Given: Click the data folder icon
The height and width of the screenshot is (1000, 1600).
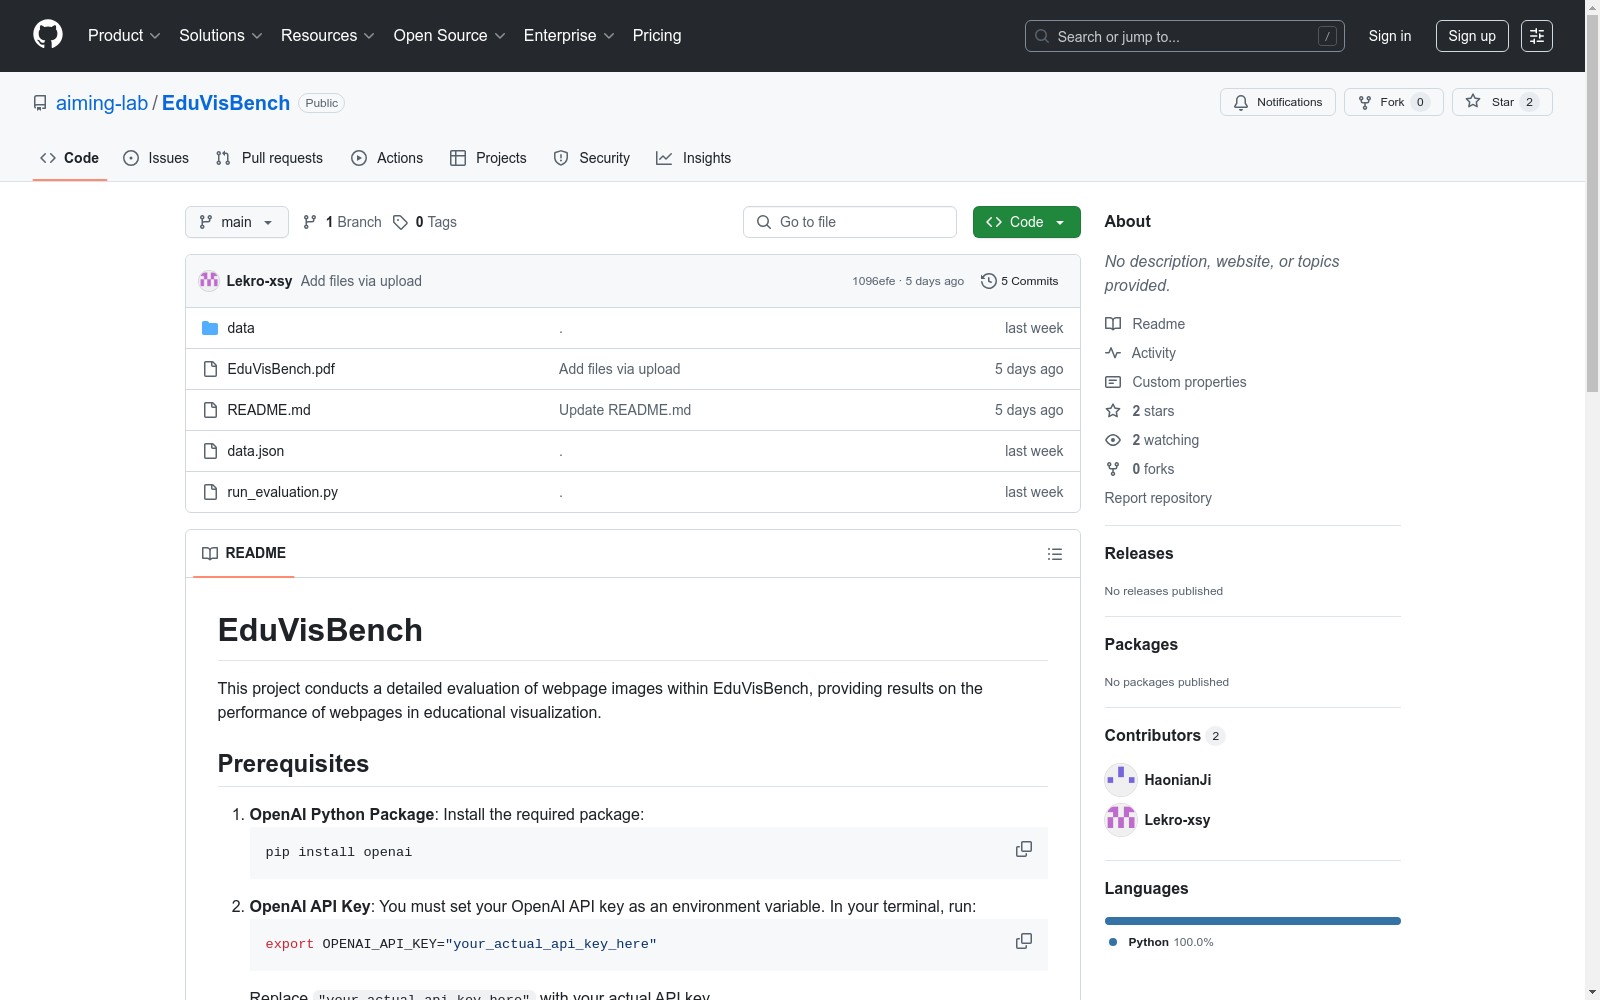Looking at the screenshot, I should coord(210,328).
